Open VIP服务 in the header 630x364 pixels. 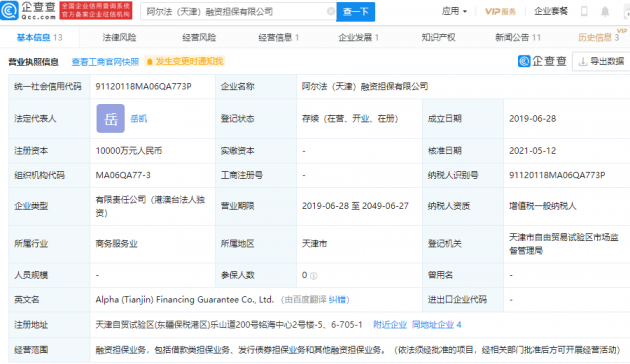point(500,12)
